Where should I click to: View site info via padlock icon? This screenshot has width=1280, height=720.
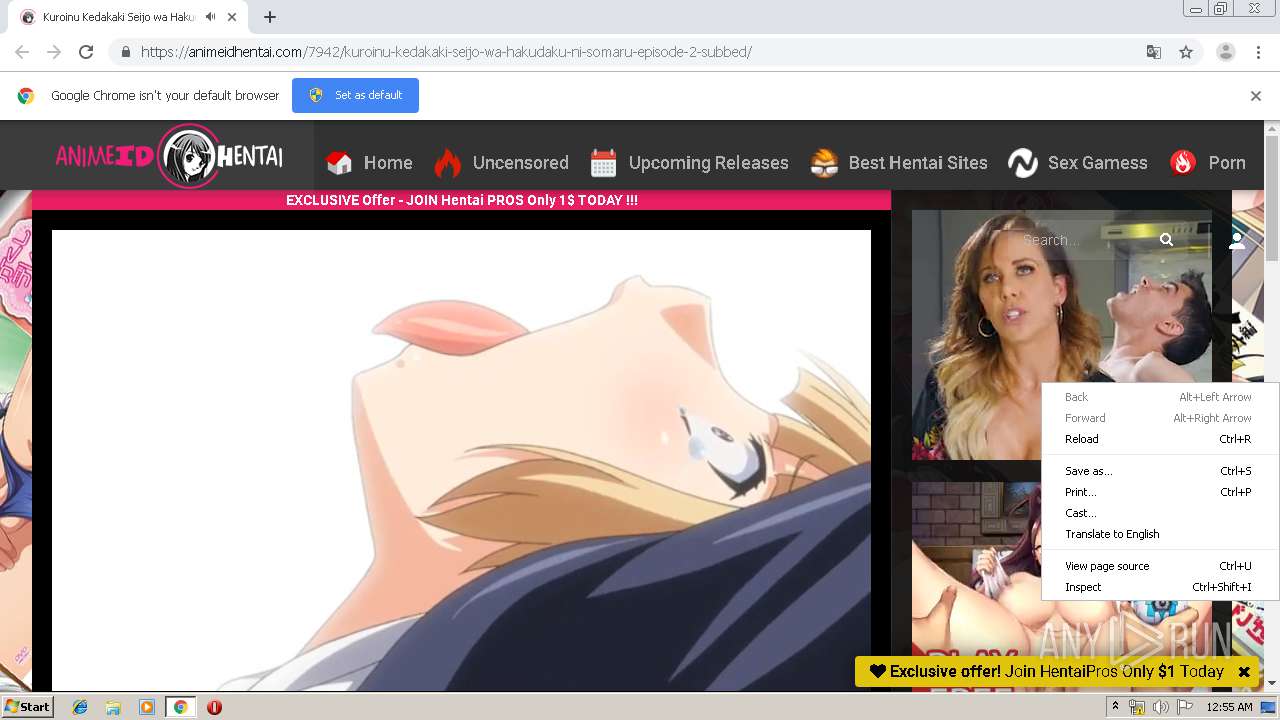click(125, 52)
